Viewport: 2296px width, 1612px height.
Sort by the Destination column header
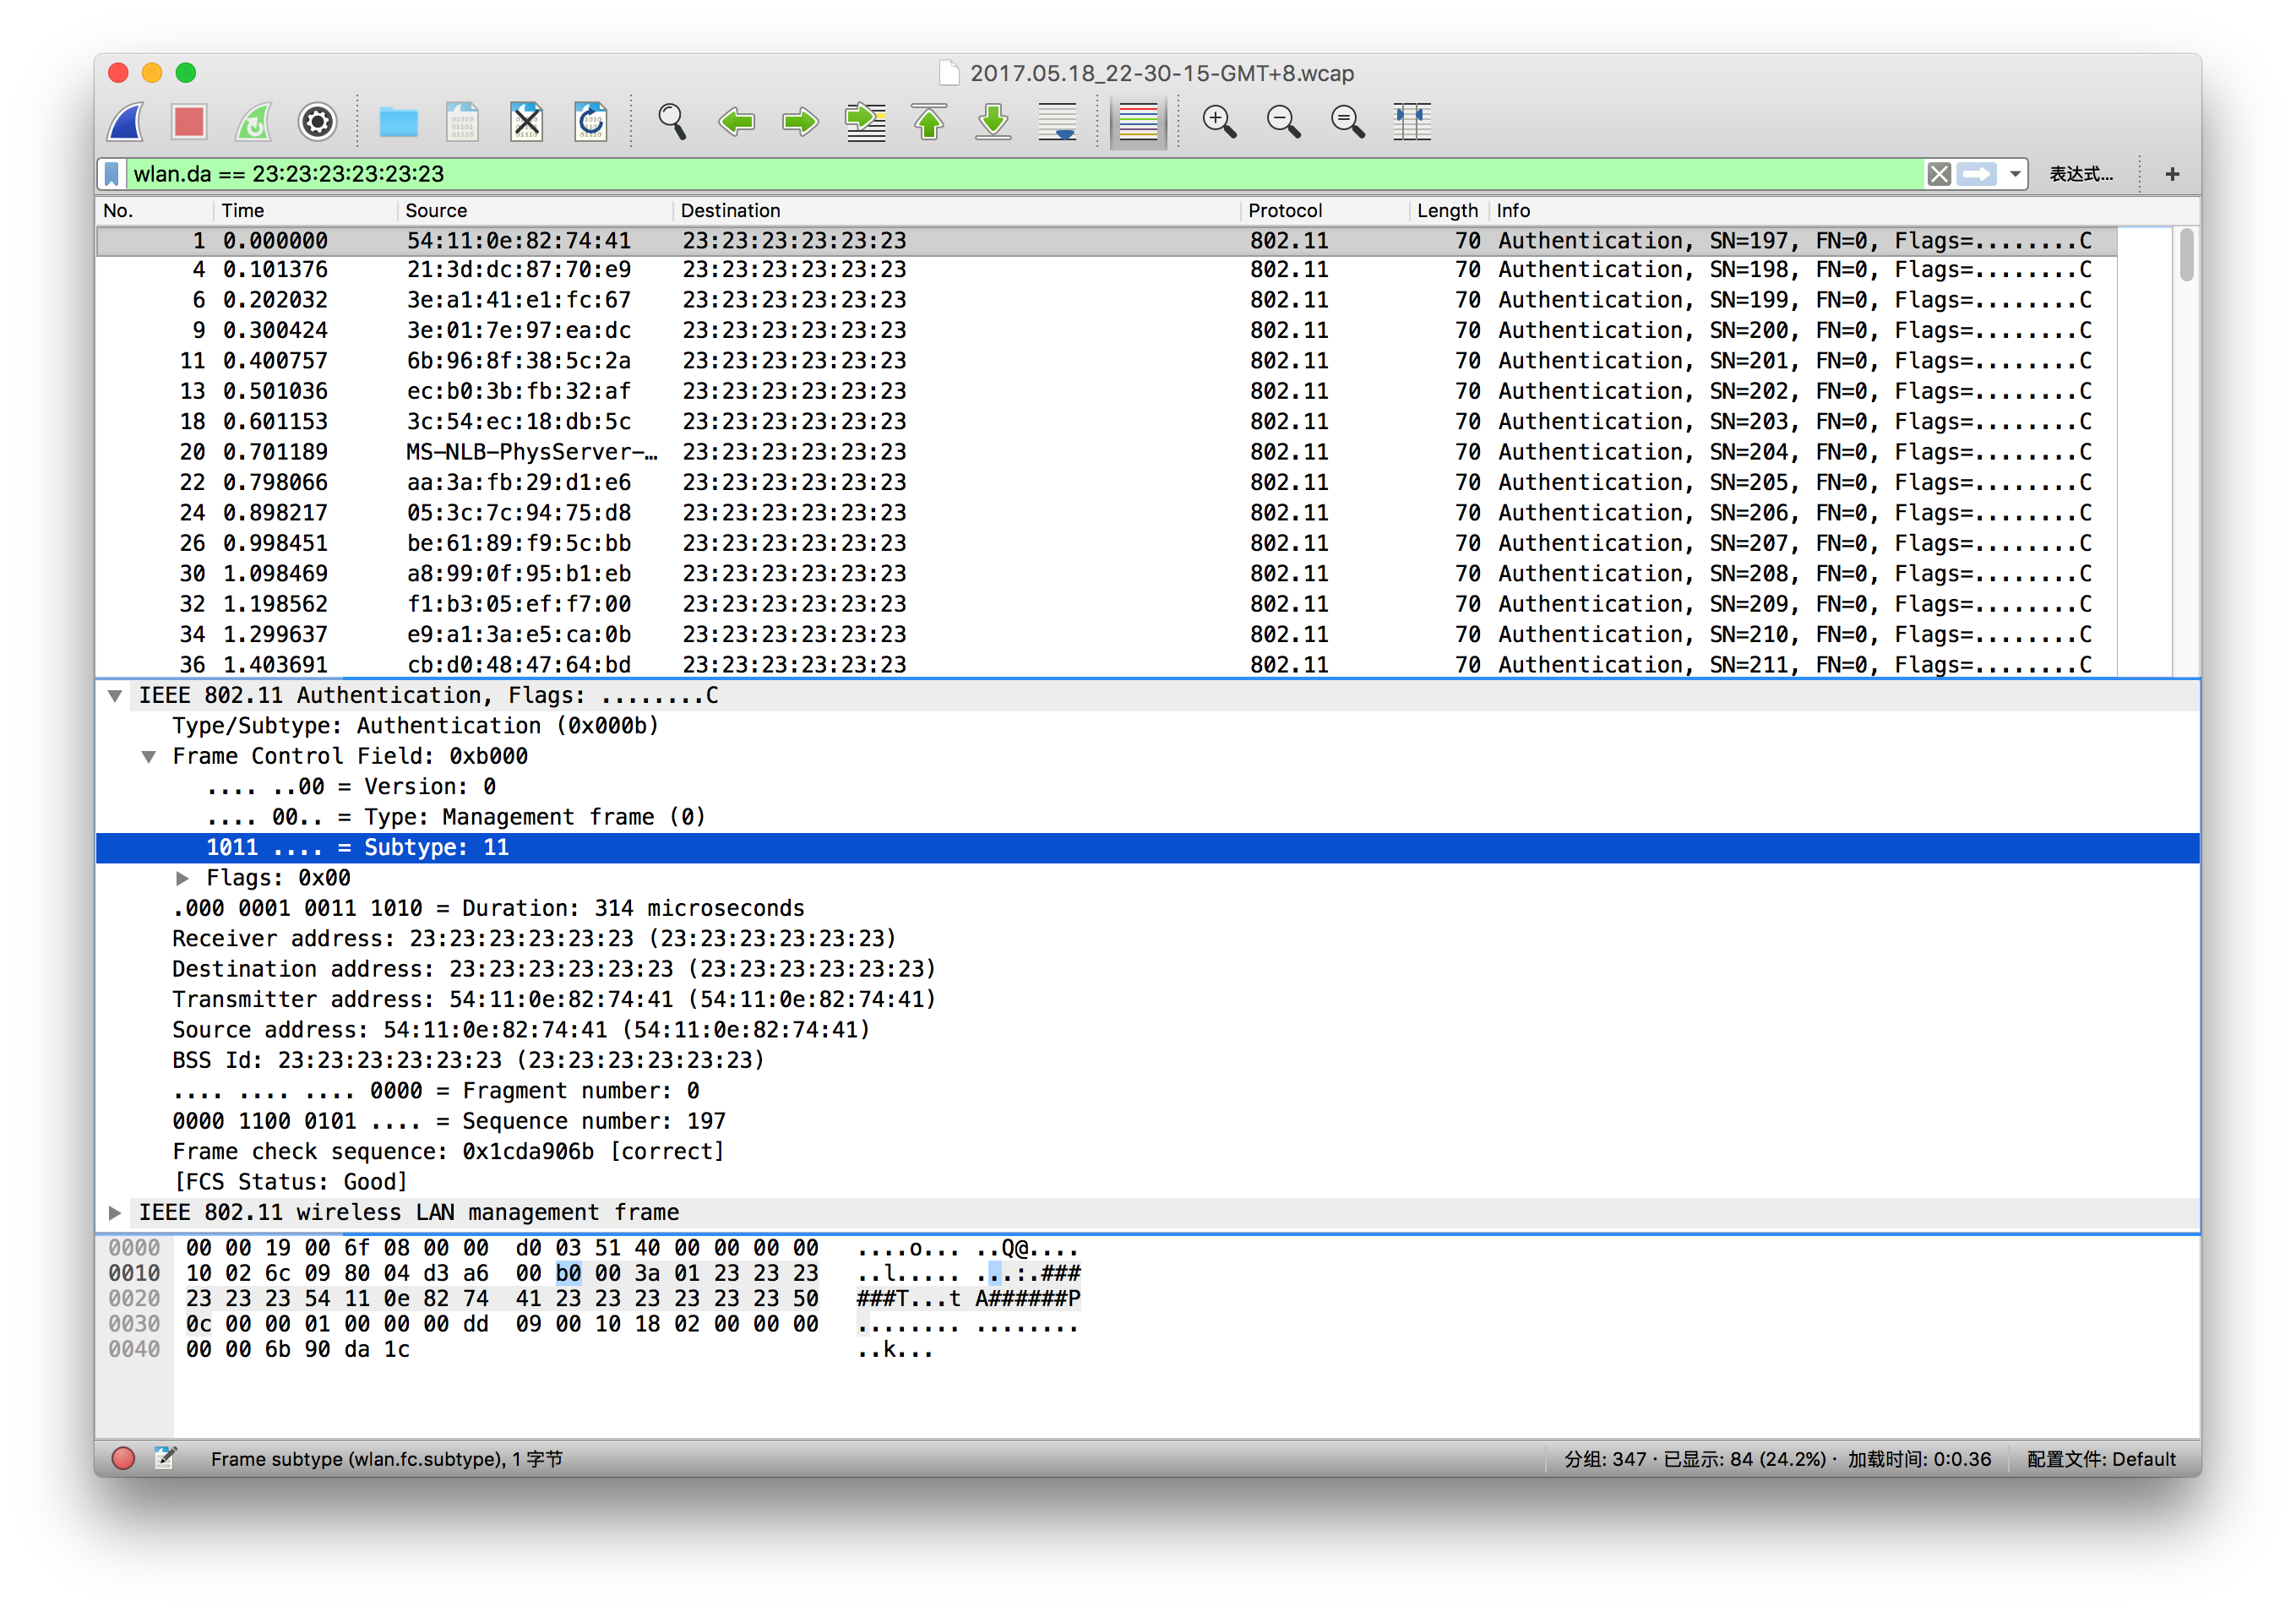(x=957, y=211)
